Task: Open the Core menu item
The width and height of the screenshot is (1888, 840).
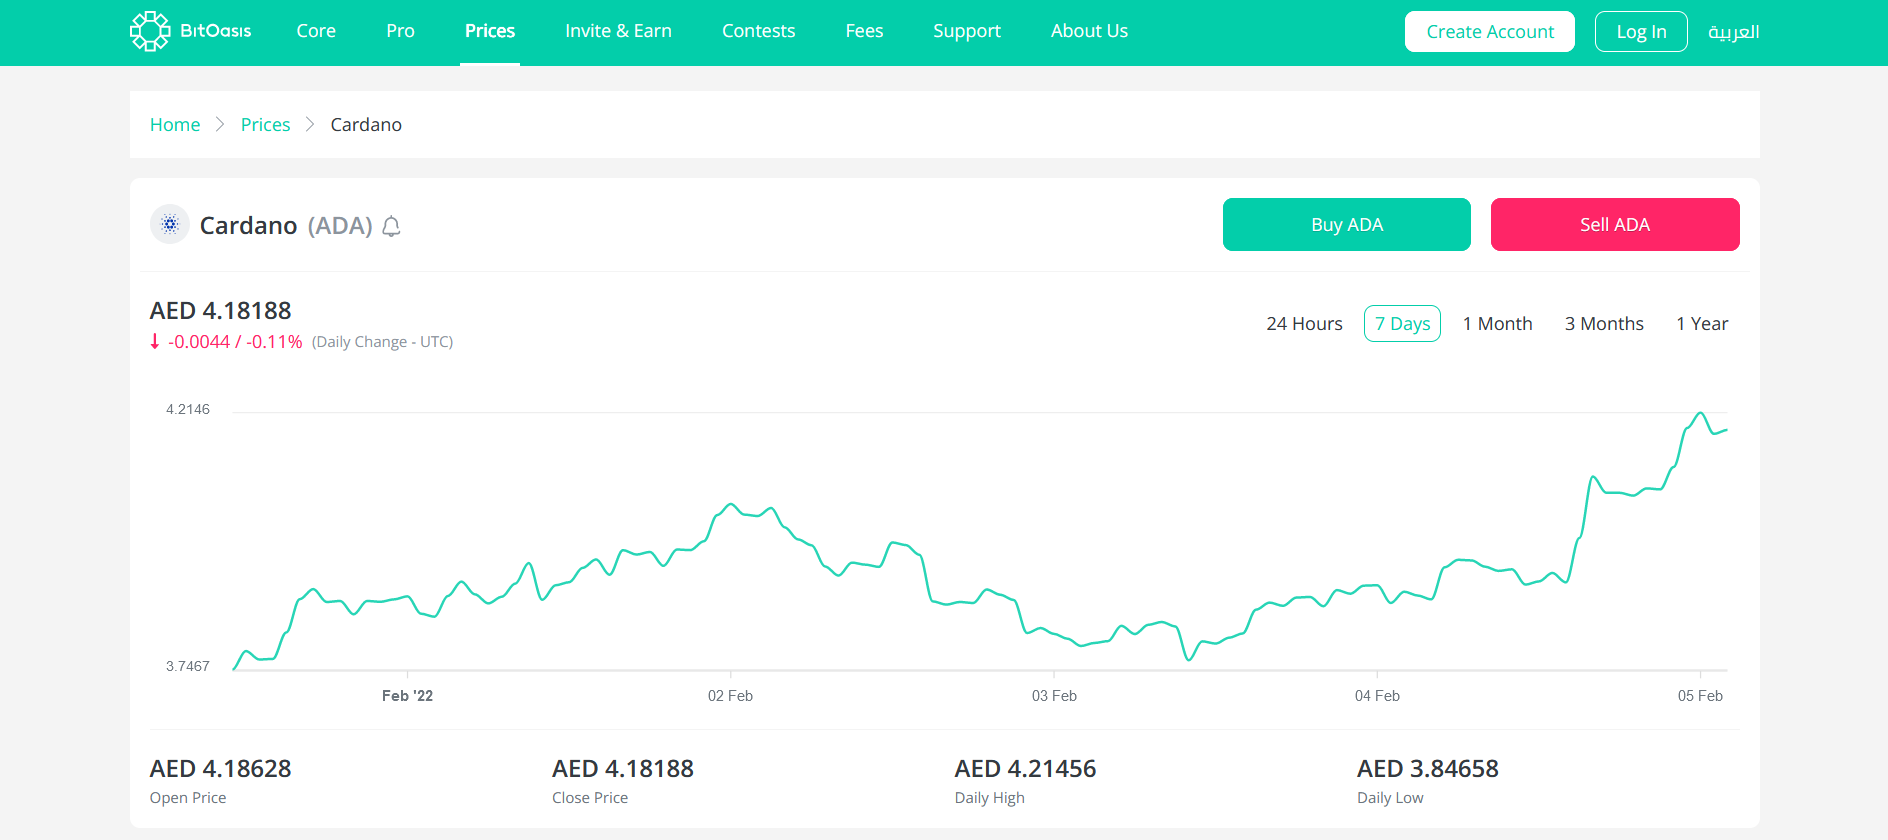Action: click(x=316, y=31)
